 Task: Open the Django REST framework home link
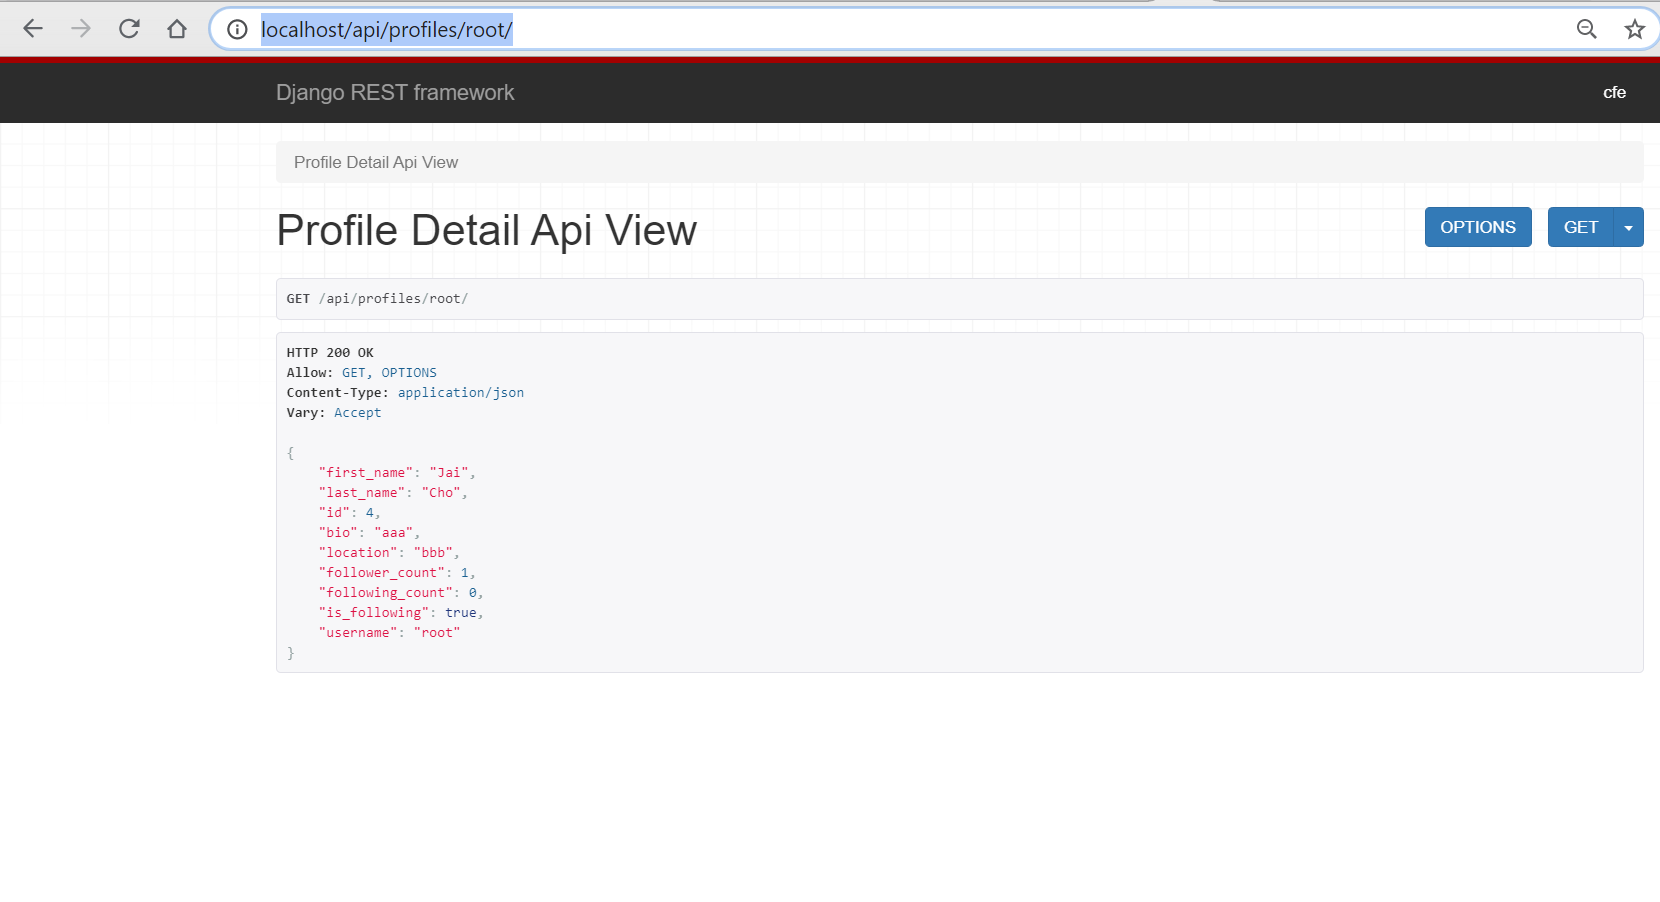pyautogui.click(x=395, y=92)
